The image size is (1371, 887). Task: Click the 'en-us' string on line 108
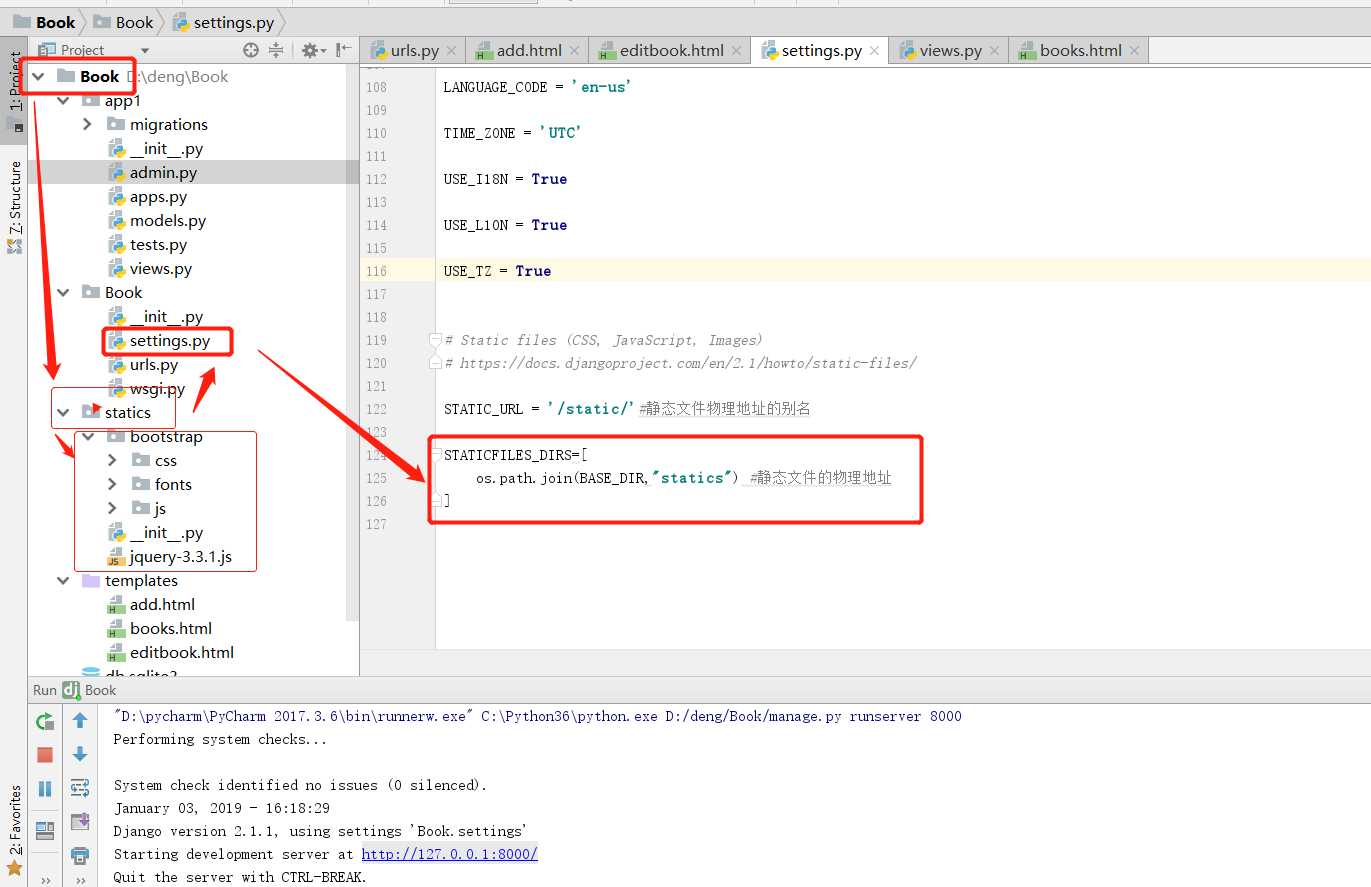601,87
